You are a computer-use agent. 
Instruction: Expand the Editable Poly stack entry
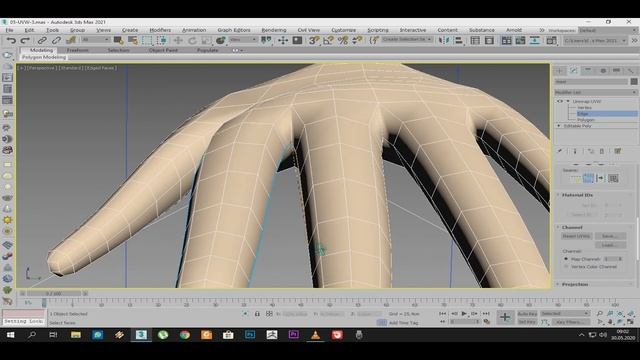click(x=559, y=126)
